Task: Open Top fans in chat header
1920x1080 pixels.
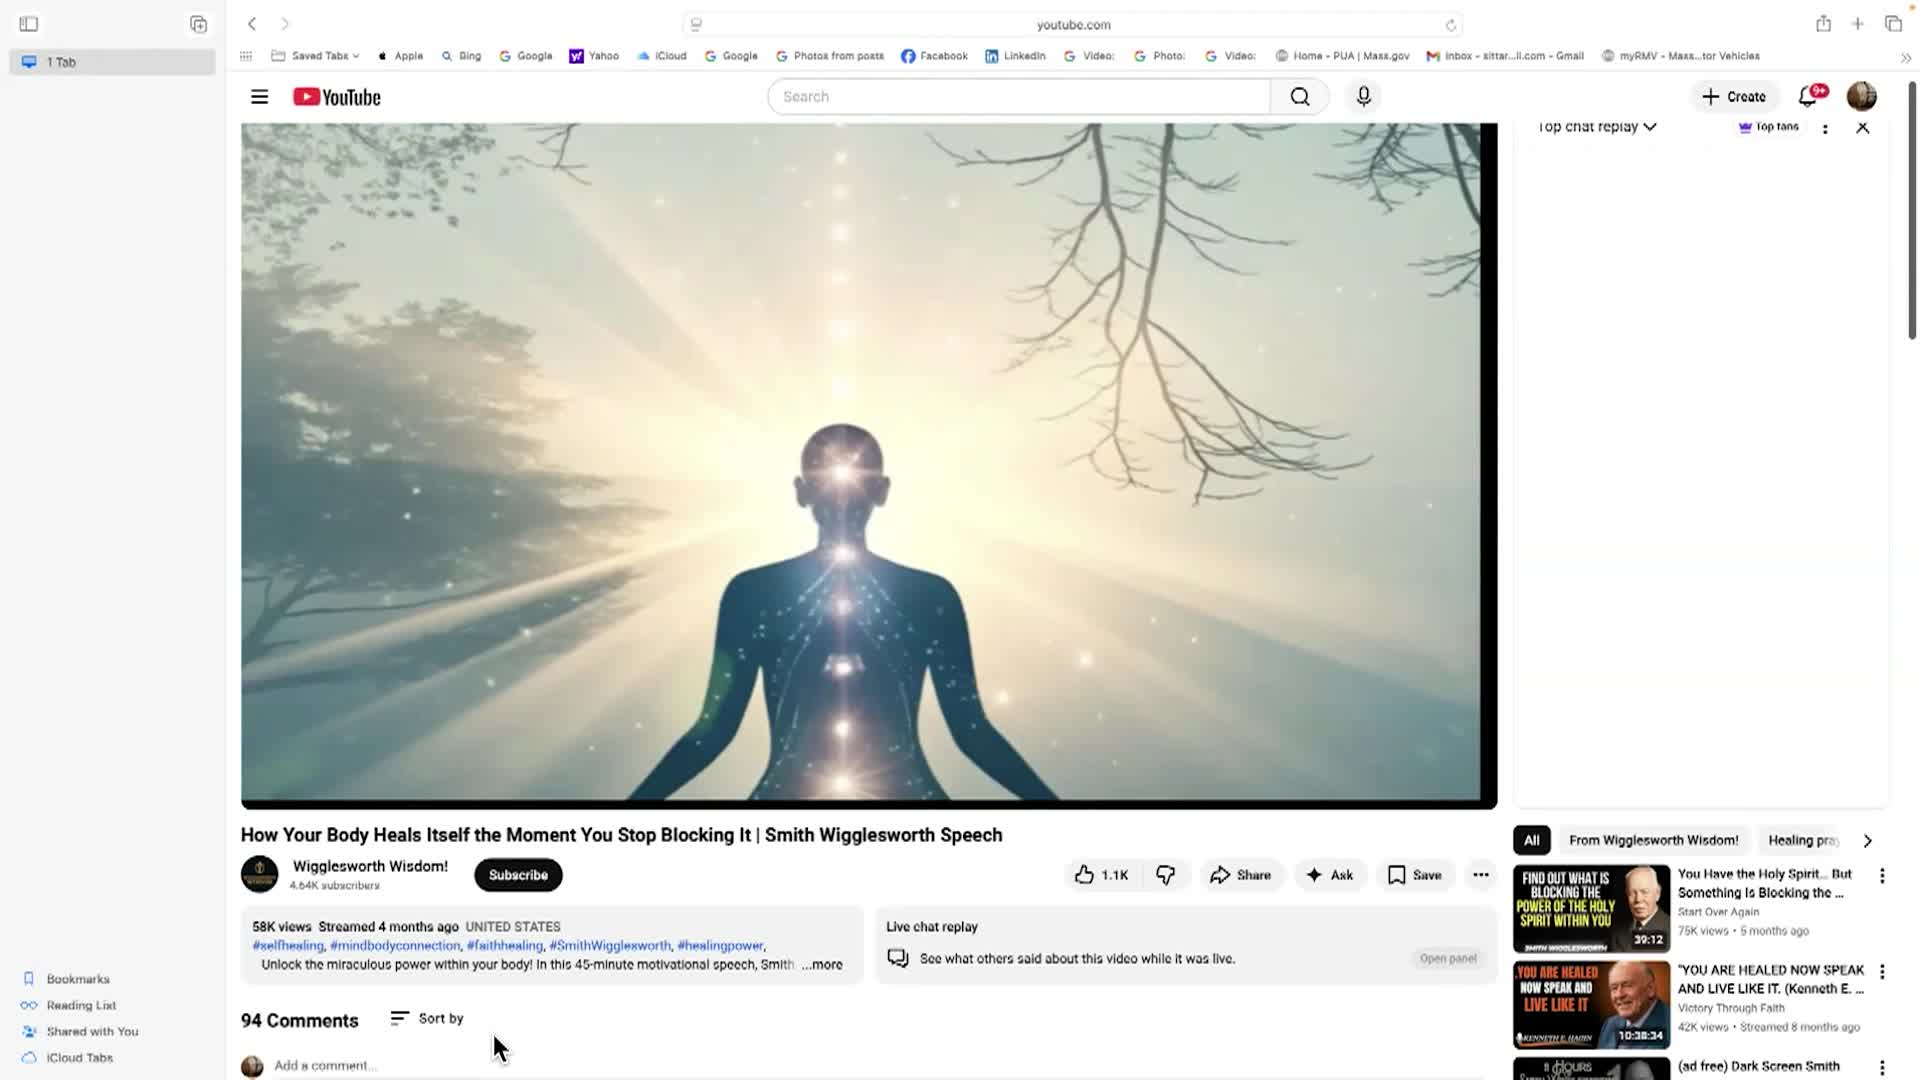Action: point(1769,127)
